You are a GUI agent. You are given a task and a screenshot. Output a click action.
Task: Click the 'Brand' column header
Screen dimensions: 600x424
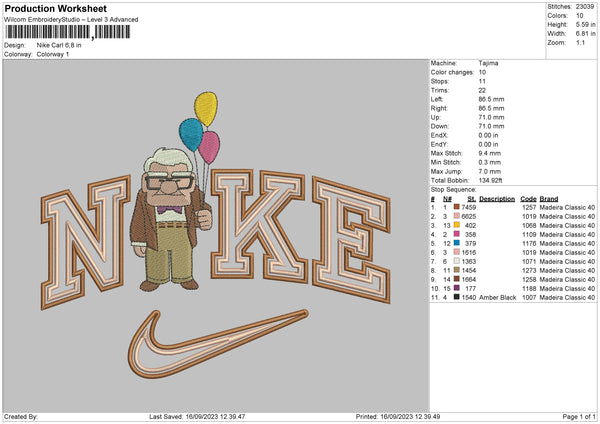(549, 199)
